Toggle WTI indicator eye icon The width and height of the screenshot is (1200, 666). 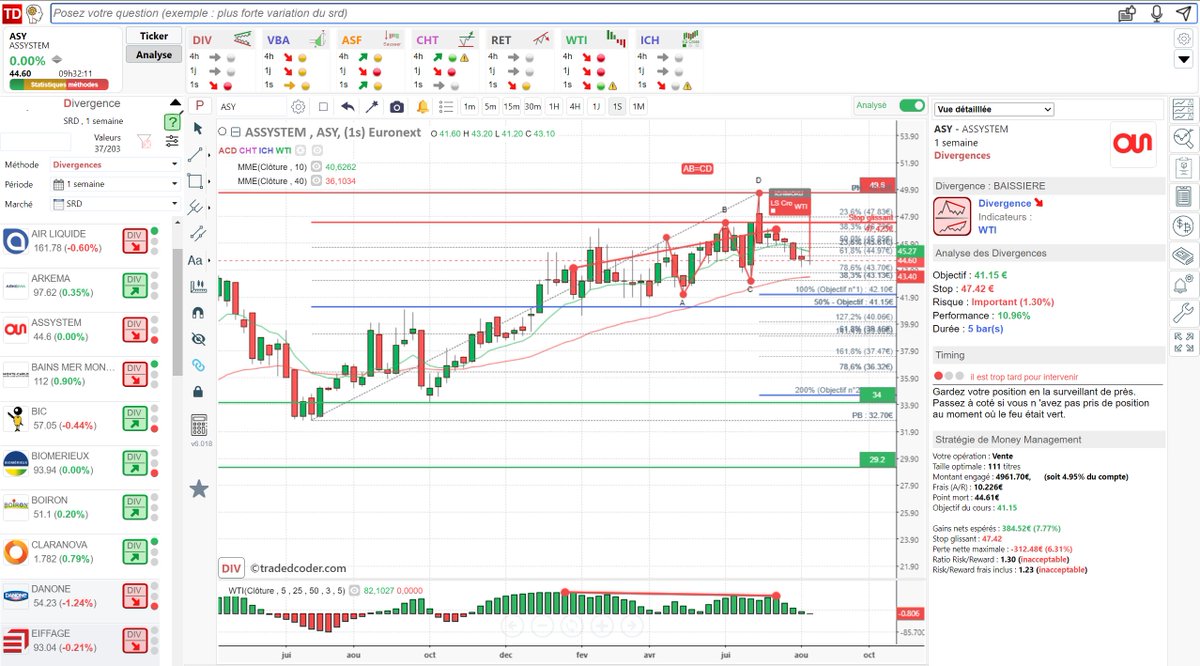pyautogui.click(x=353, y=592)
